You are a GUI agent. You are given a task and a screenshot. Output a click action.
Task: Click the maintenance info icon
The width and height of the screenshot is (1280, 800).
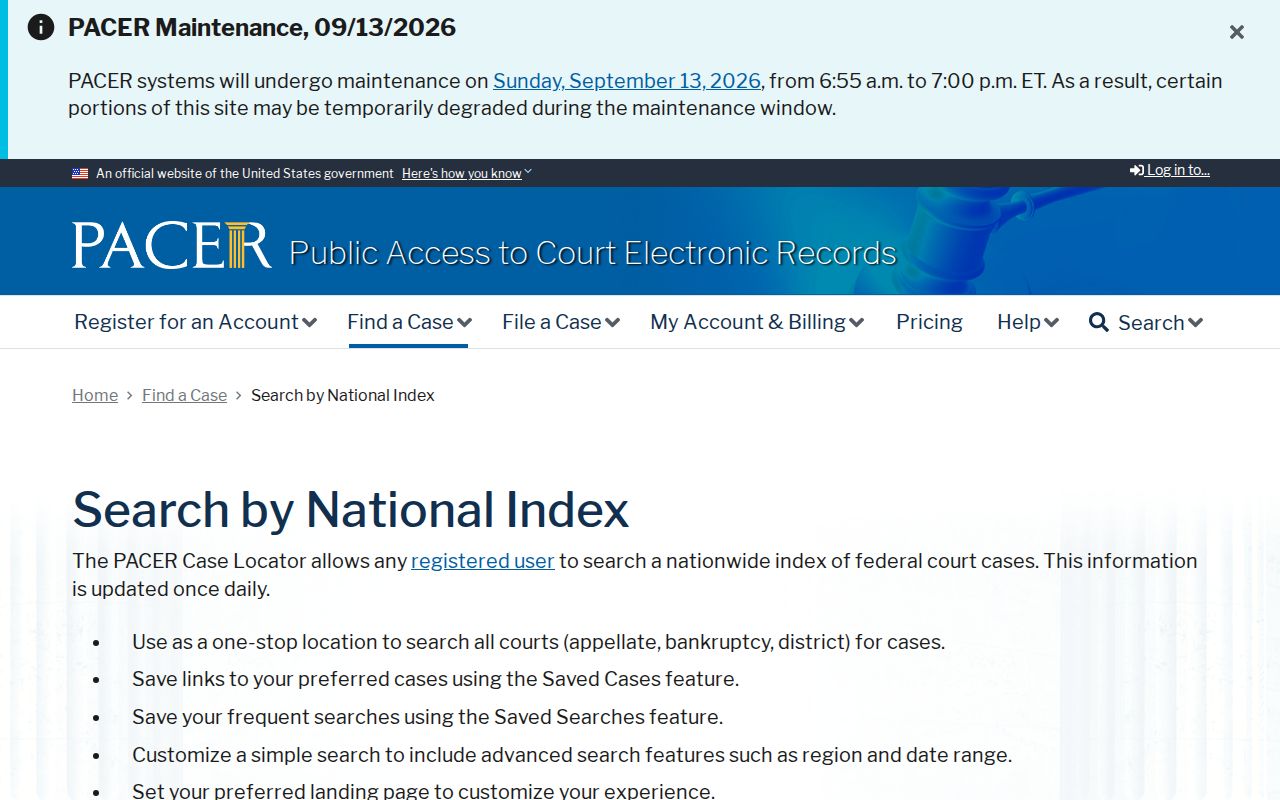tap(41, 27)
